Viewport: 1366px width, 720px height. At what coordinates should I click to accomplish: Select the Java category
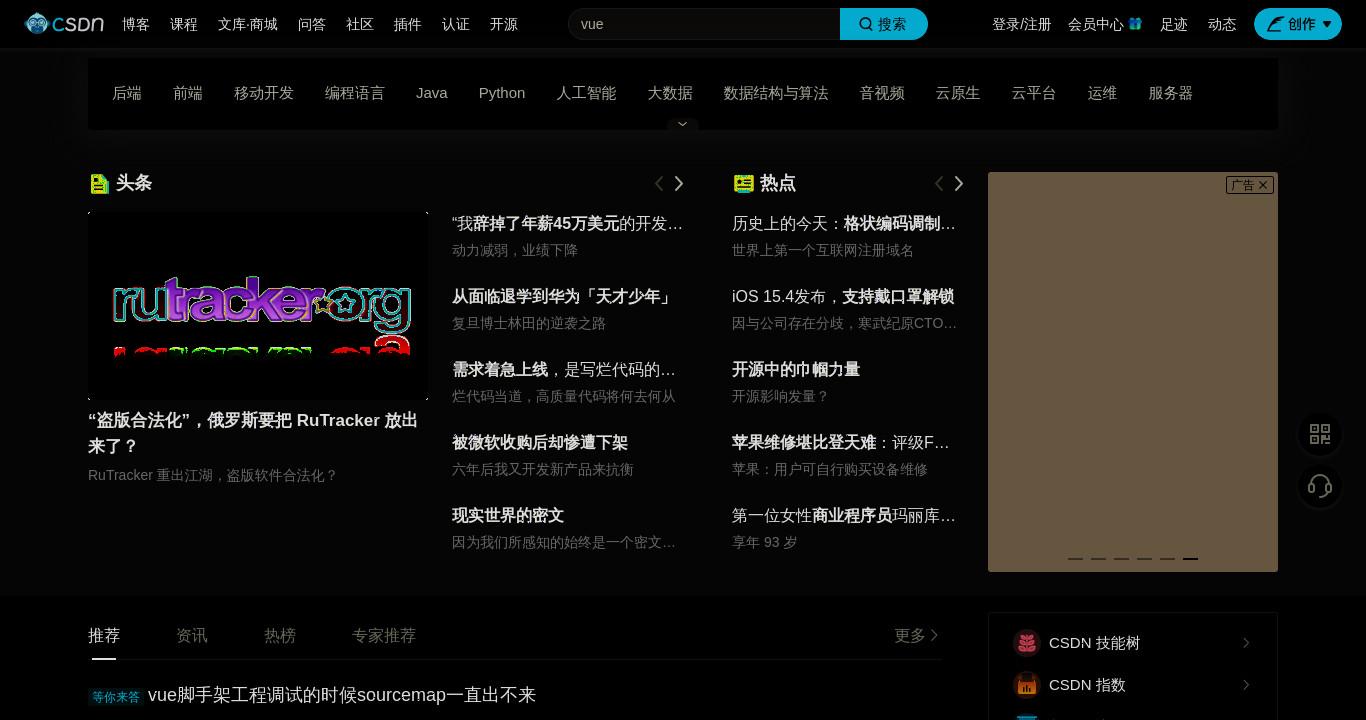pos(432,93)
